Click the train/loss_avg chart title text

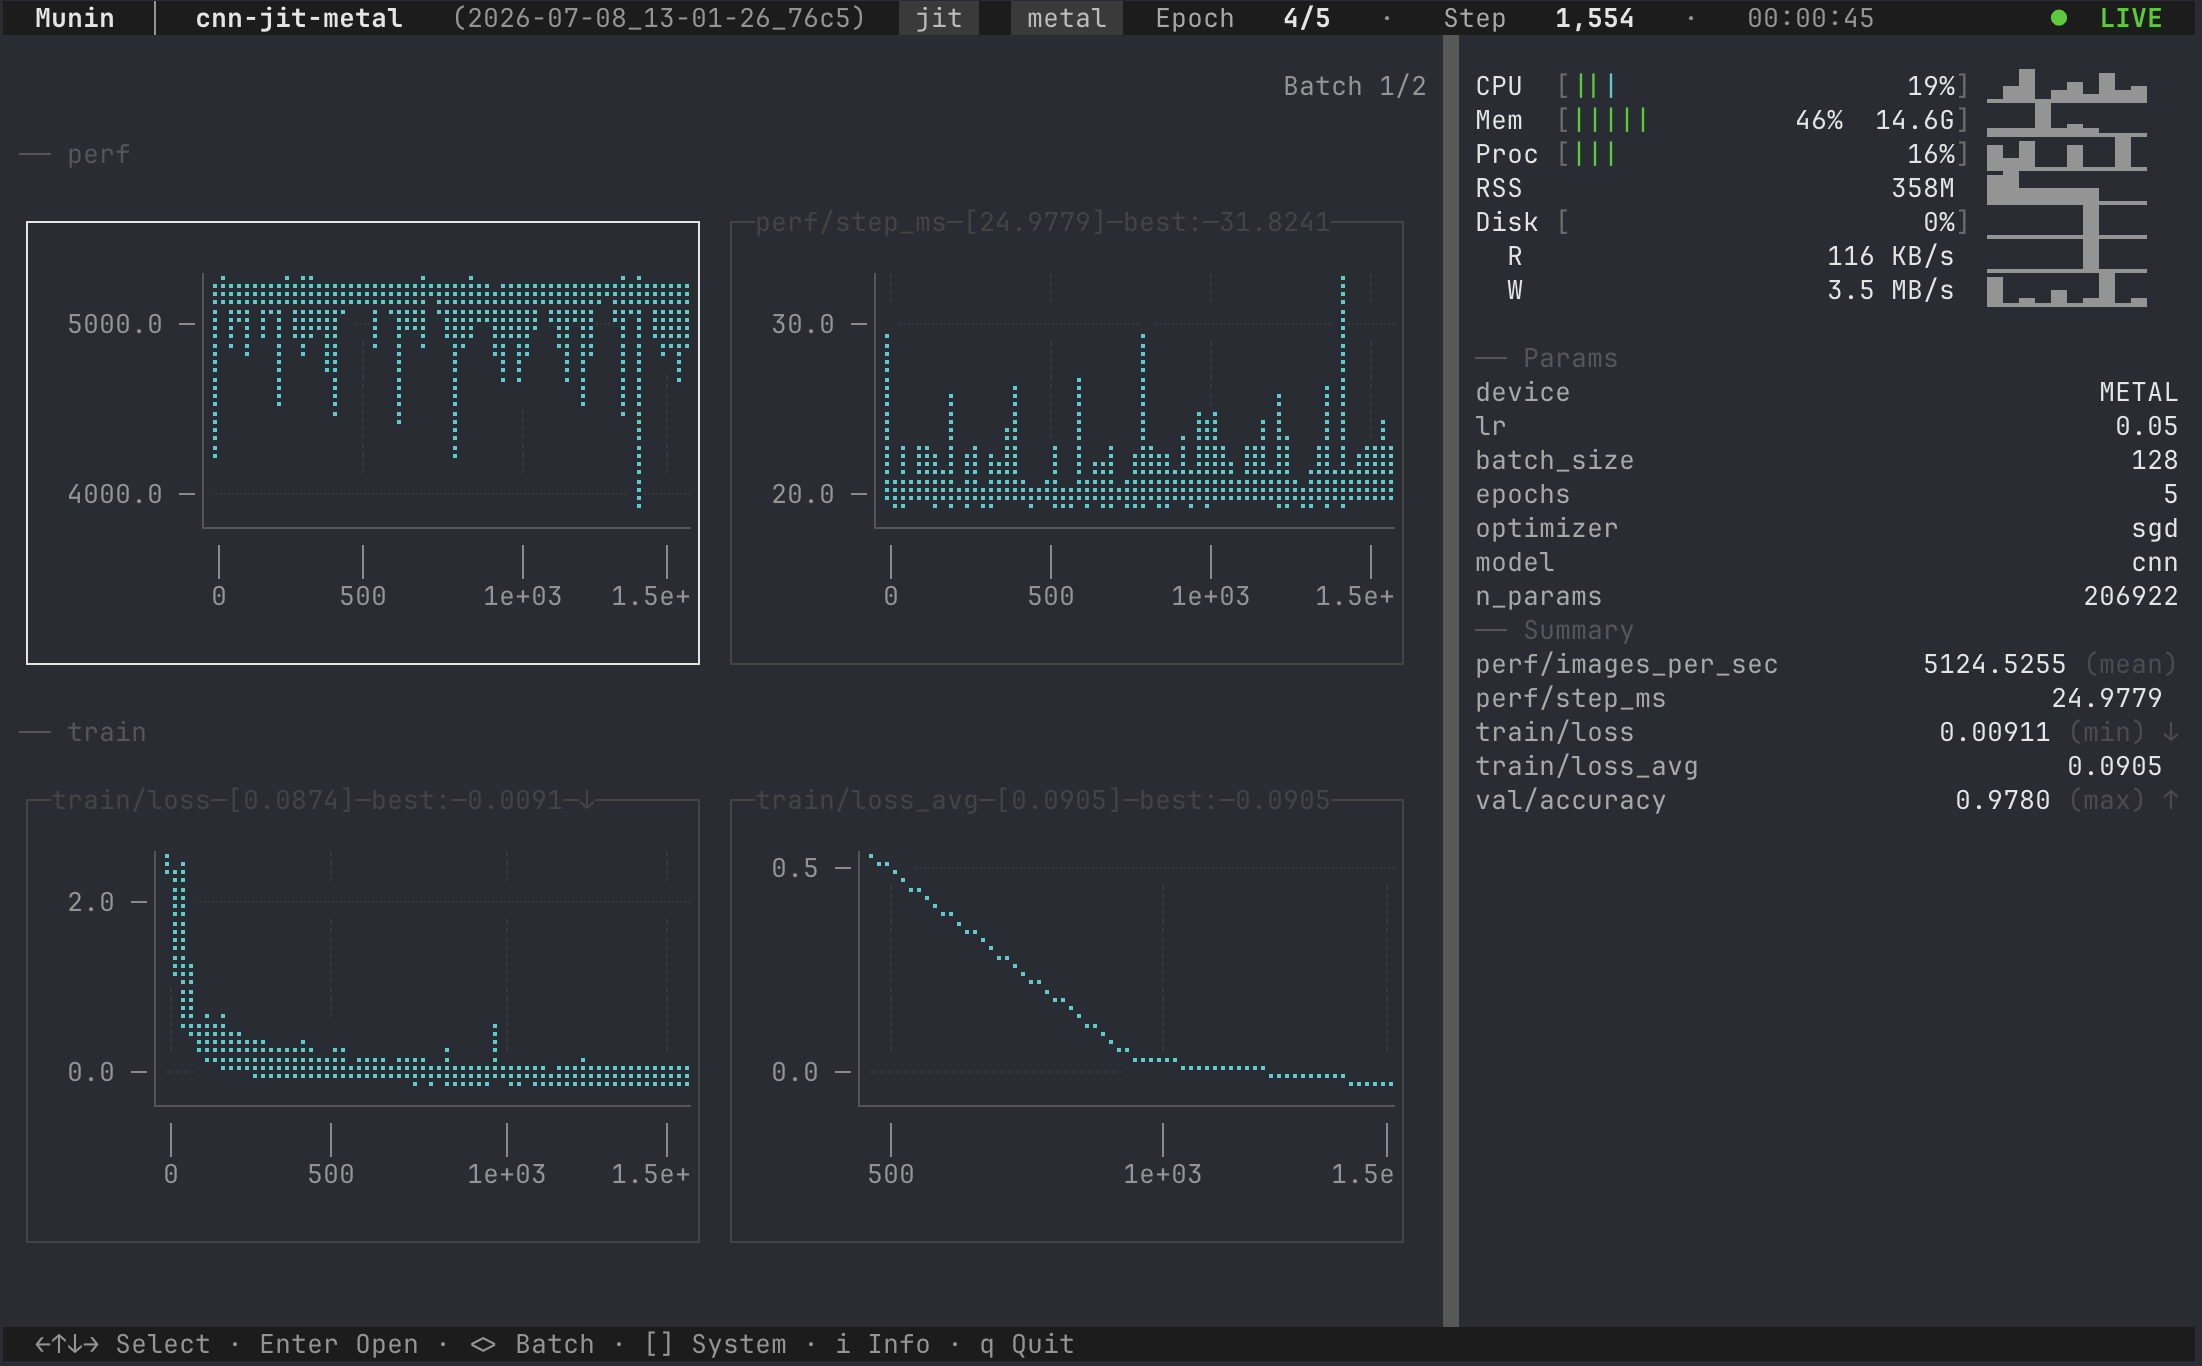point(1043,800)
